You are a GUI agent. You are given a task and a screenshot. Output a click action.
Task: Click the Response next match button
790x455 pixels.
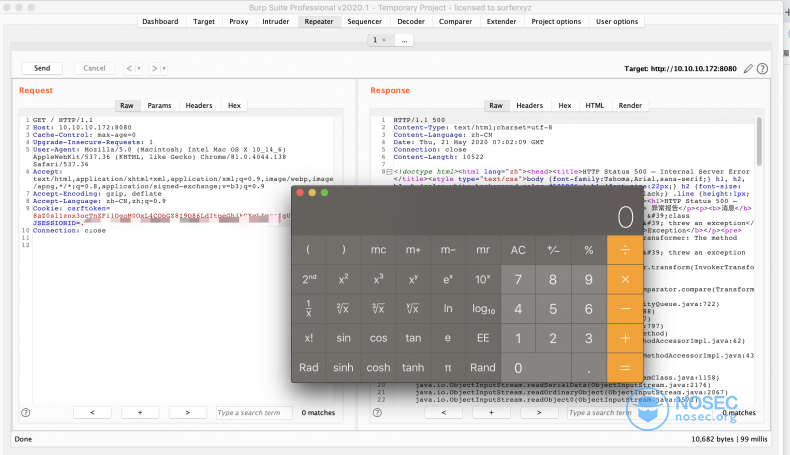point(539,413)
